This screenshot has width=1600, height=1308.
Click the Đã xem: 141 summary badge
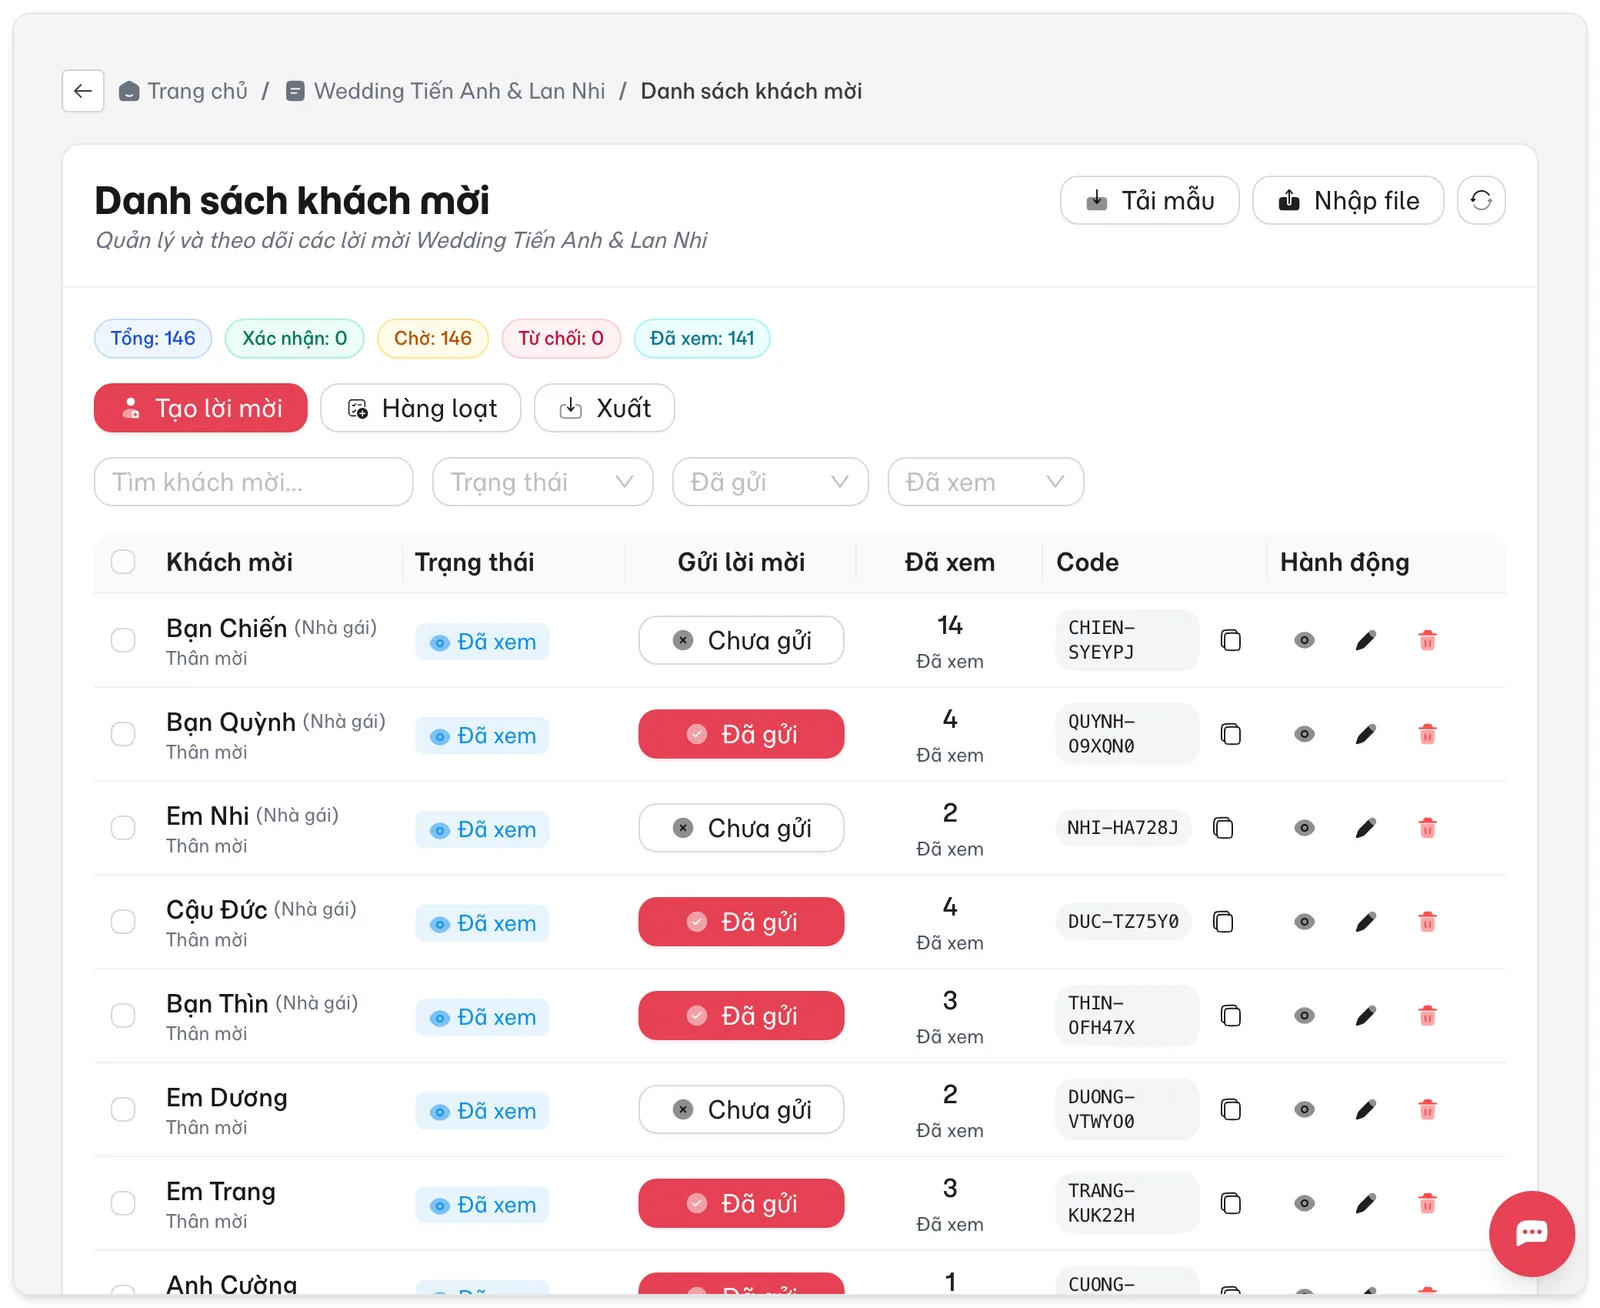(702, 338)
